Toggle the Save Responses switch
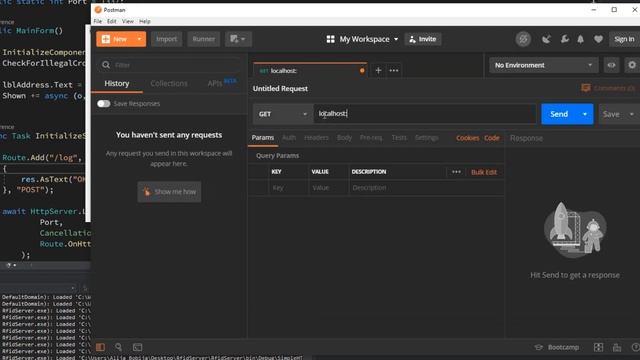Screen dimensions: 640x360 tap(104, 104)
